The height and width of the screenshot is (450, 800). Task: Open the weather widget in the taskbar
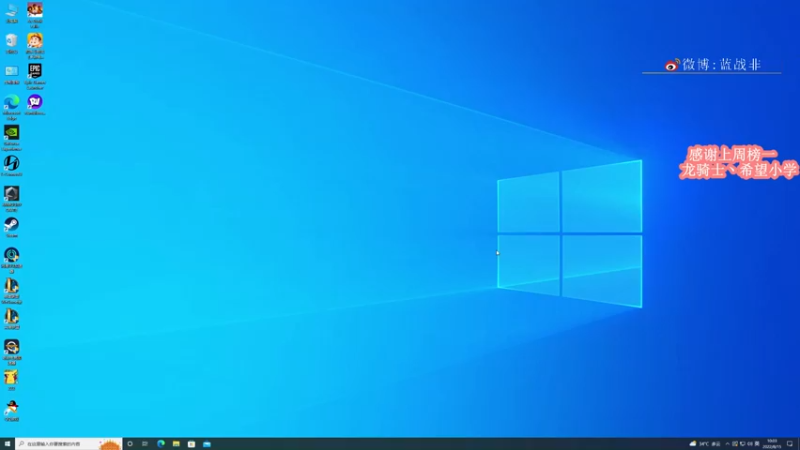(705, 444)
